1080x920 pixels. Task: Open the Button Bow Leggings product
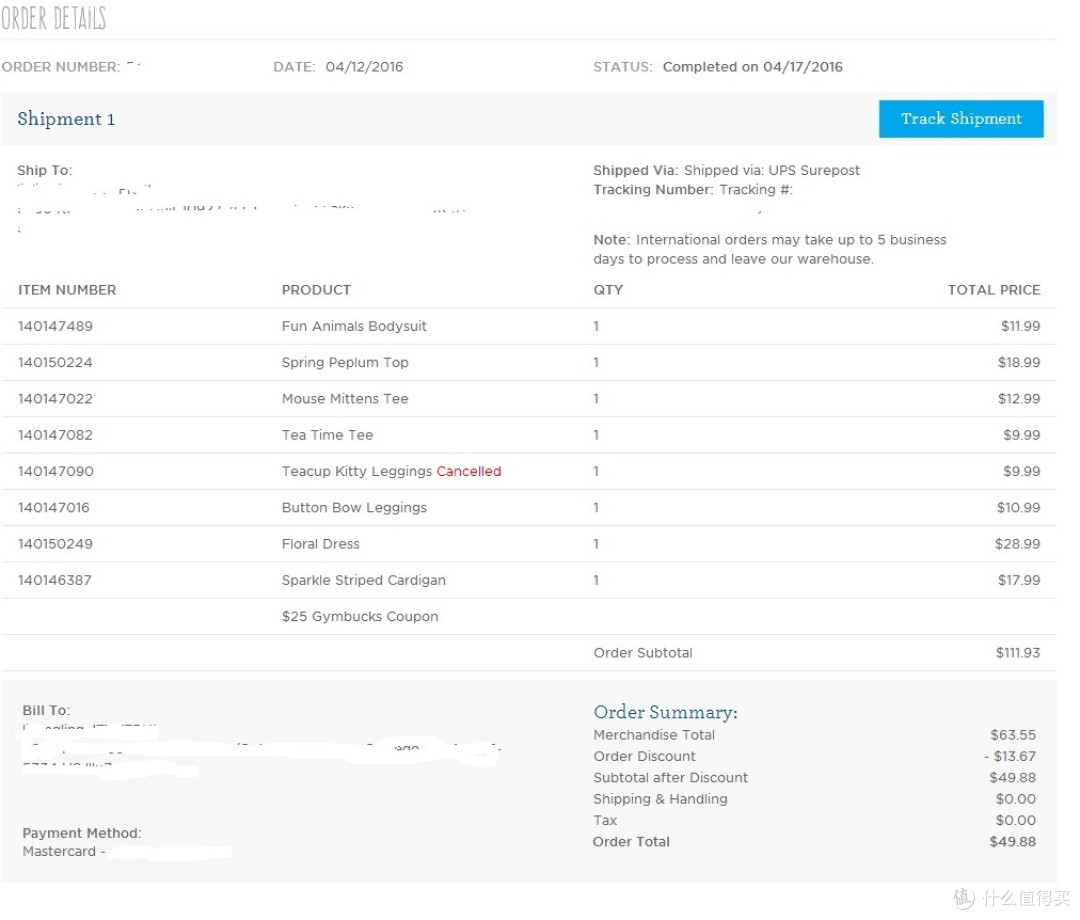[x=354, y=508]
